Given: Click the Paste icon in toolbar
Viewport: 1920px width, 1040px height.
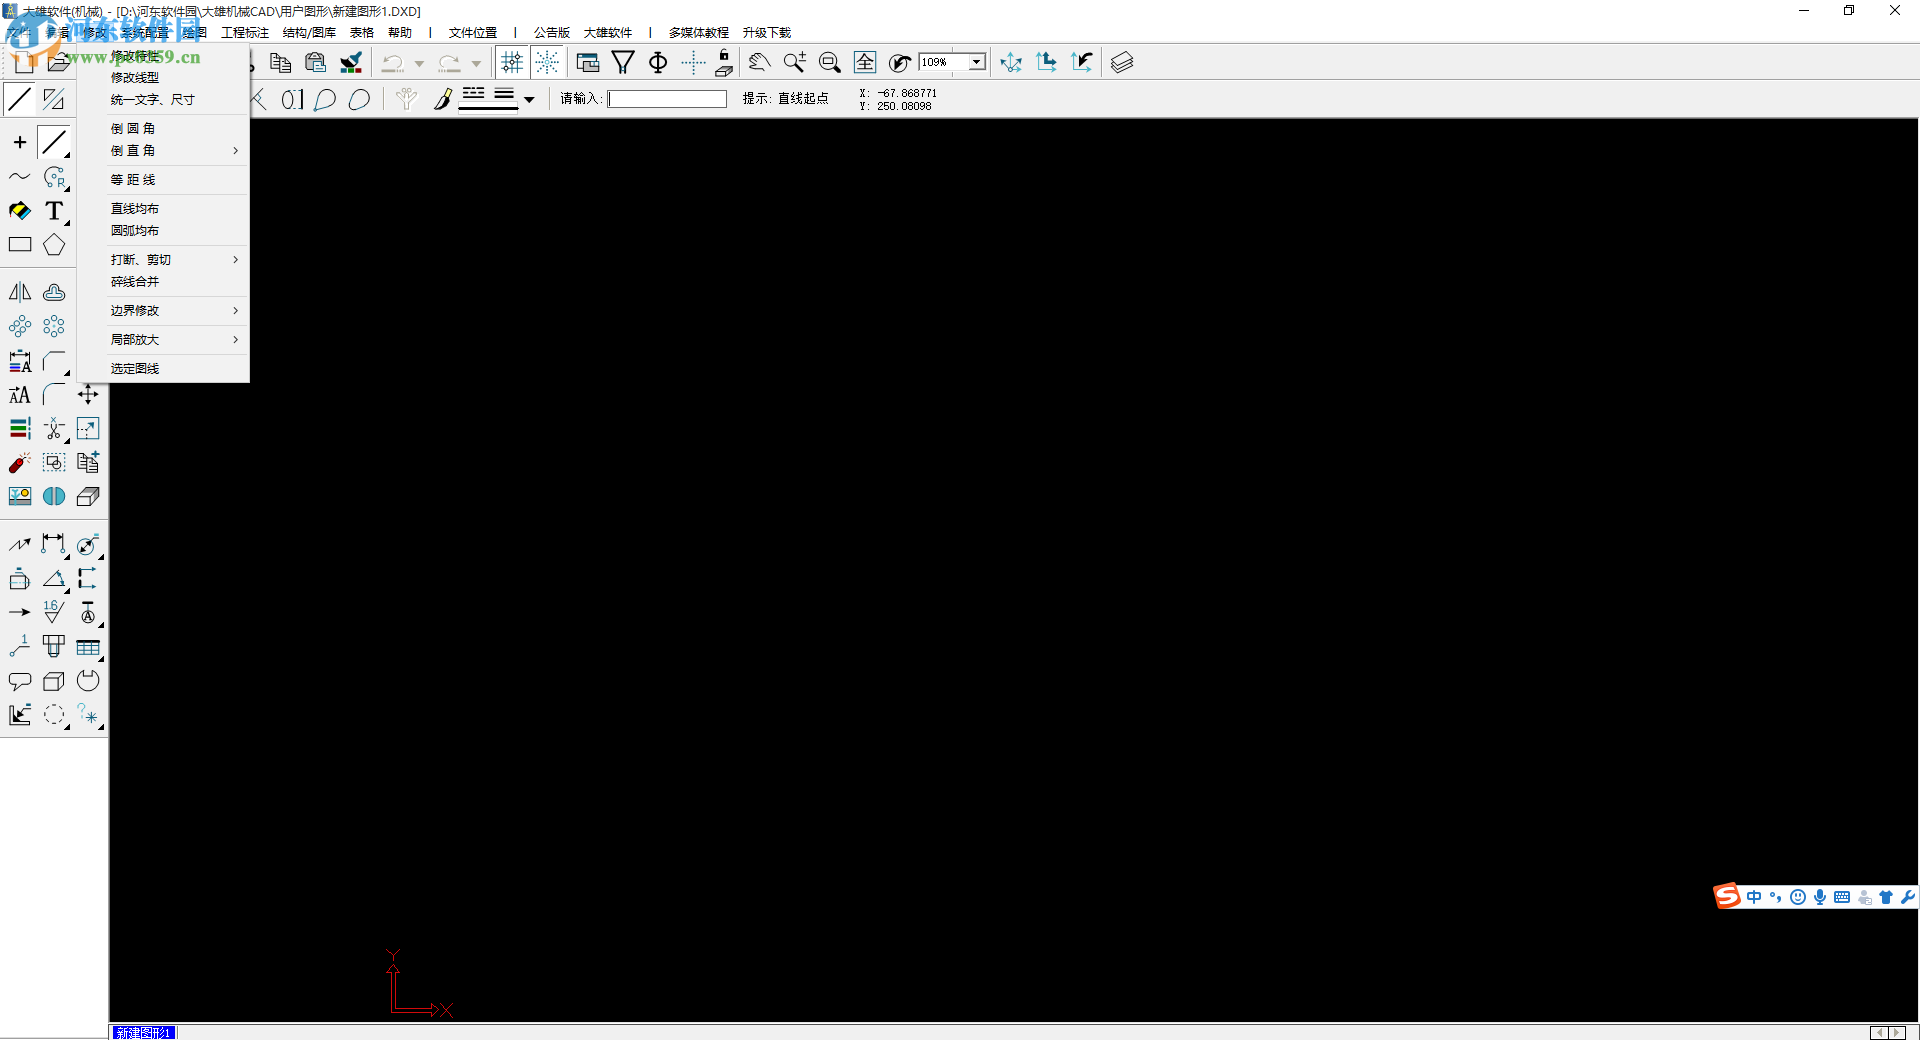Looking at the screenshot, I should point(316,63).
